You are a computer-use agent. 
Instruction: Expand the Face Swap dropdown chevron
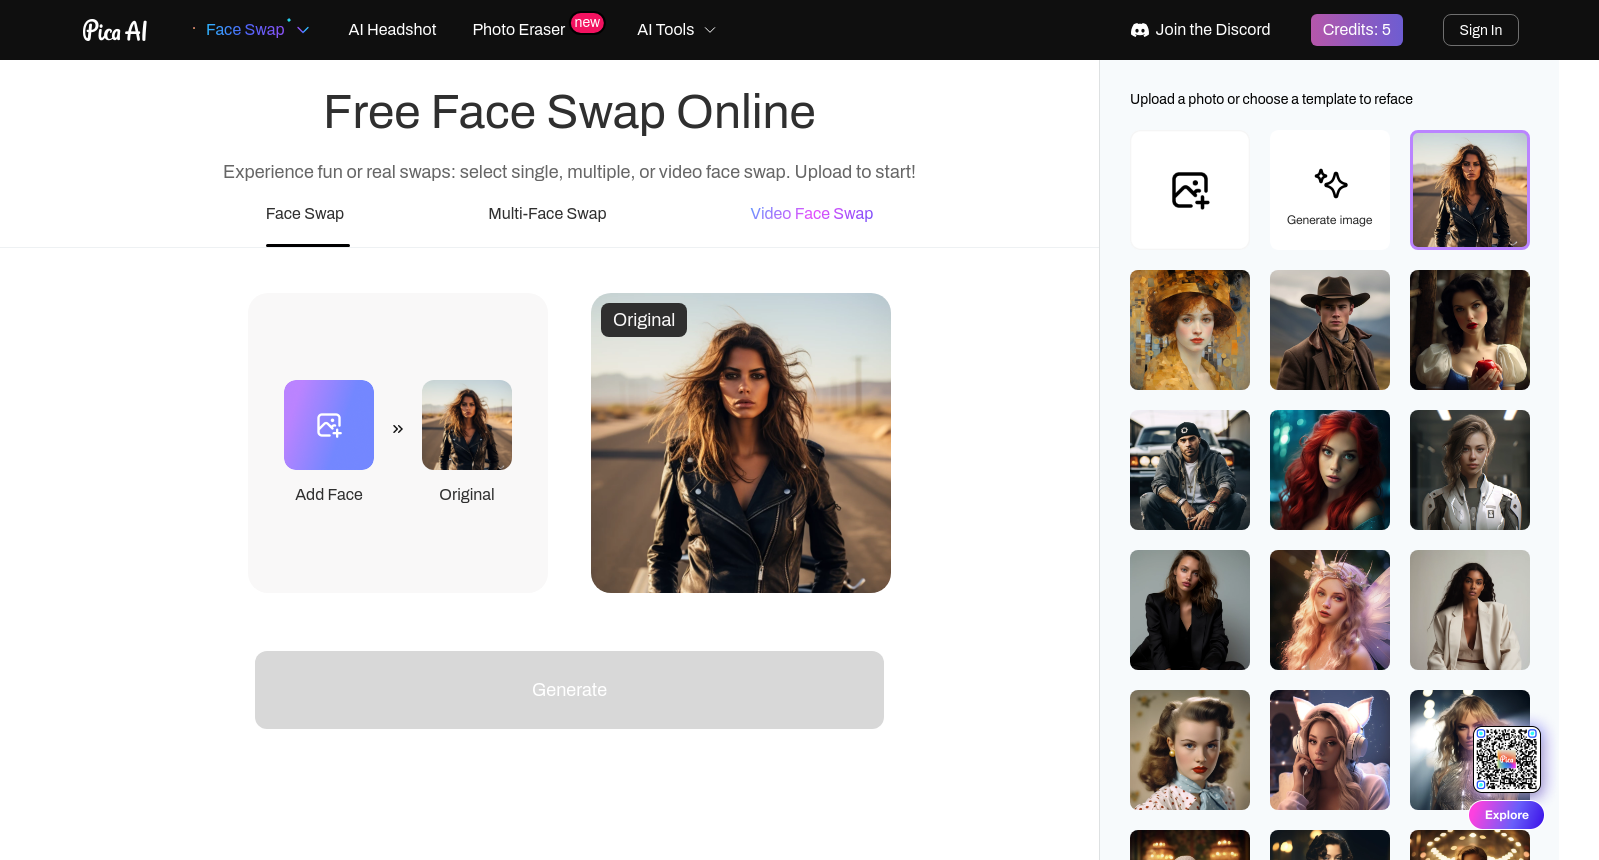pos(303,30)
